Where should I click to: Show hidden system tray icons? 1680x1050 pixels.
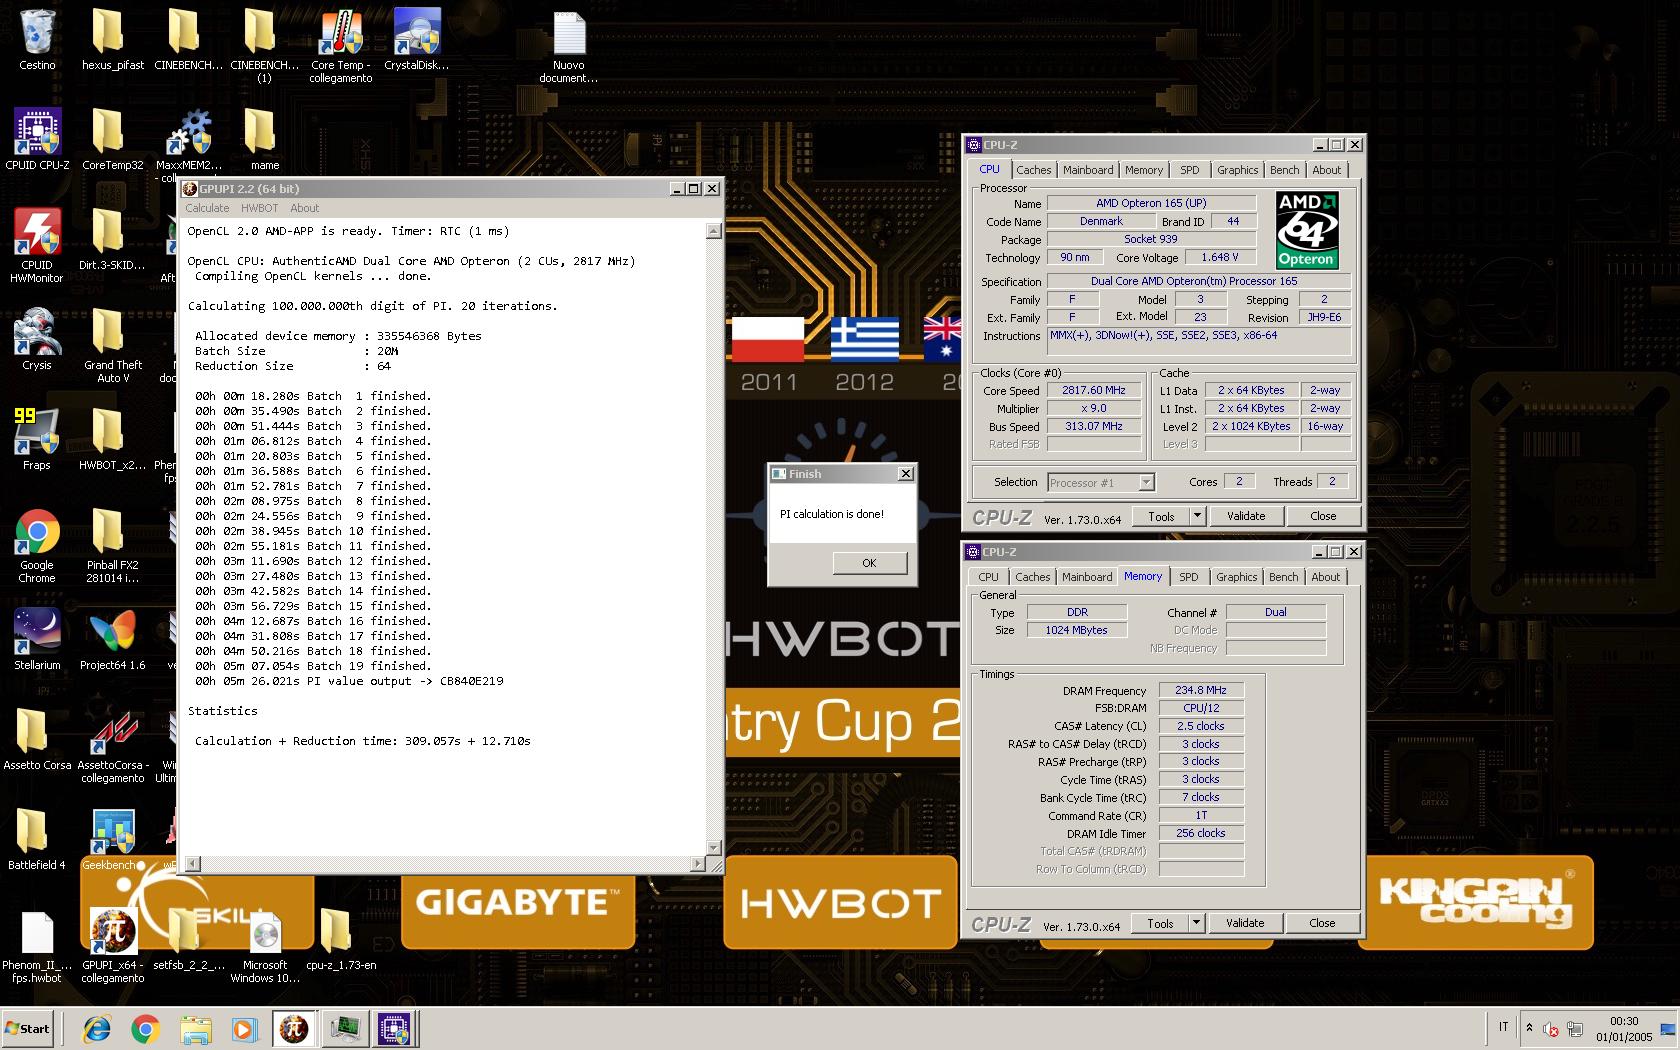coord(1528,1027)
